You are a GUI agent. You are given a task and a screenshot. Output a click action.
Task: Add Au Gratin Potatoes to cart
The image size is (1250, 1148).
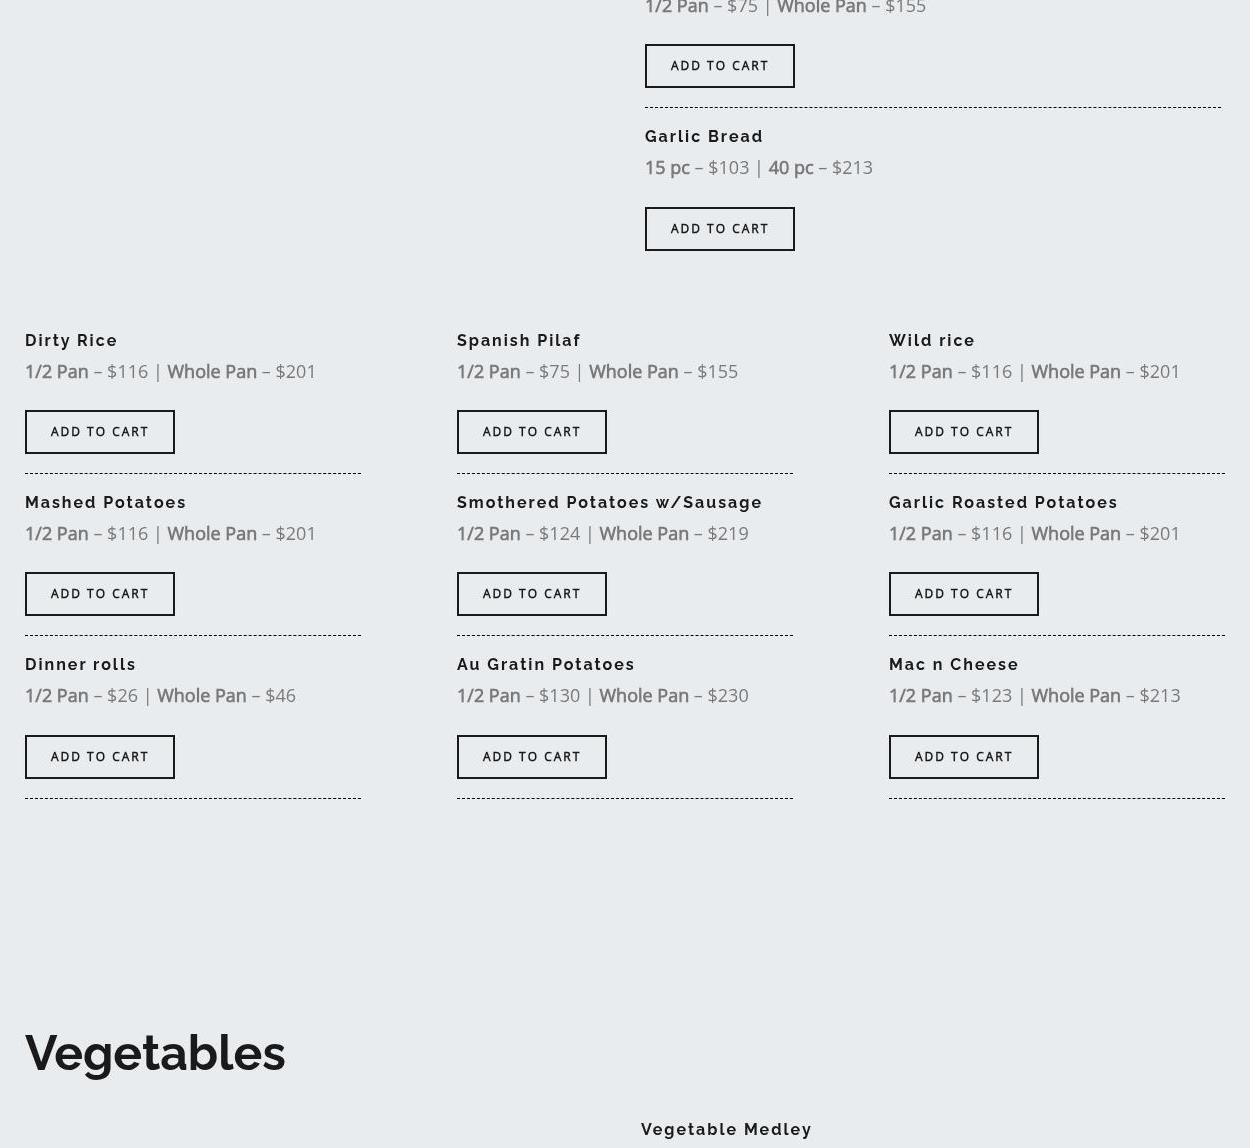coord(531,757)
